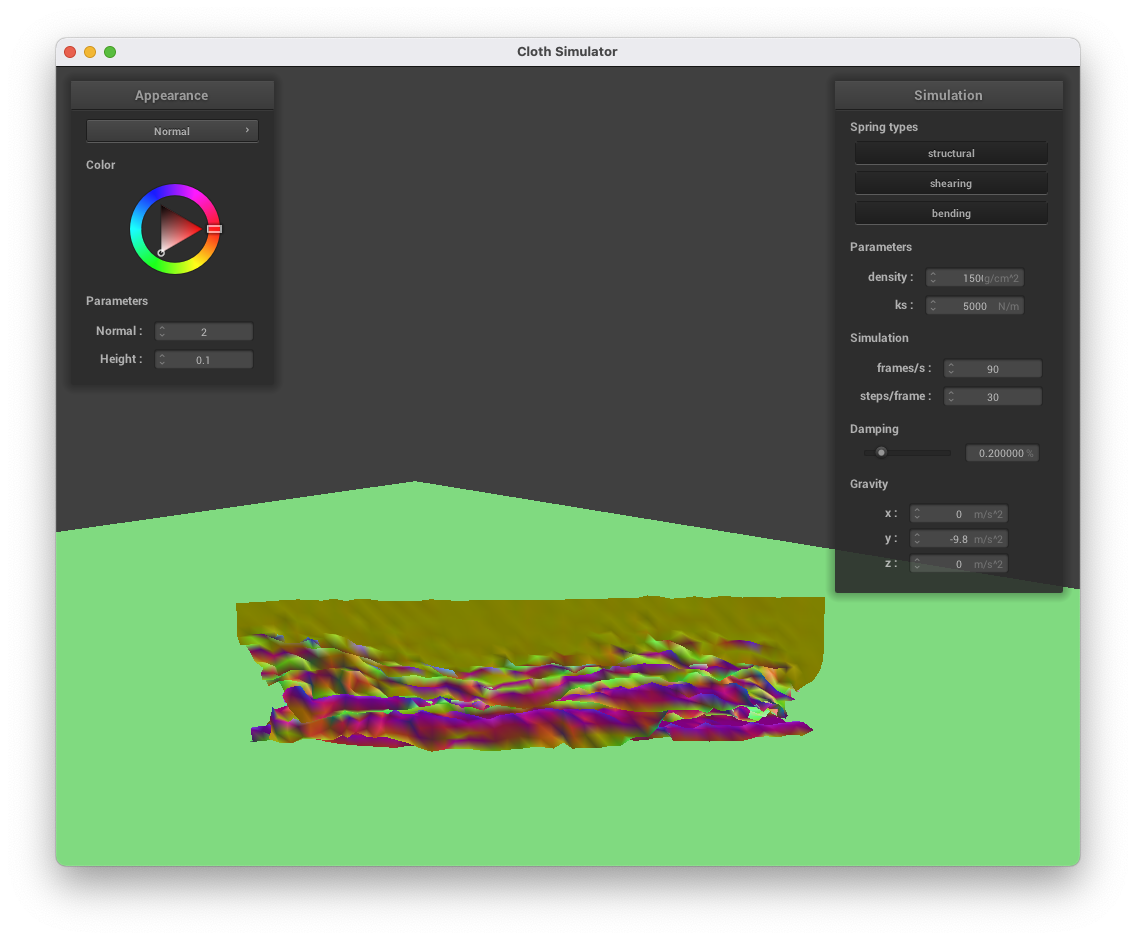Toggle structural spring type

click(951, 154)
